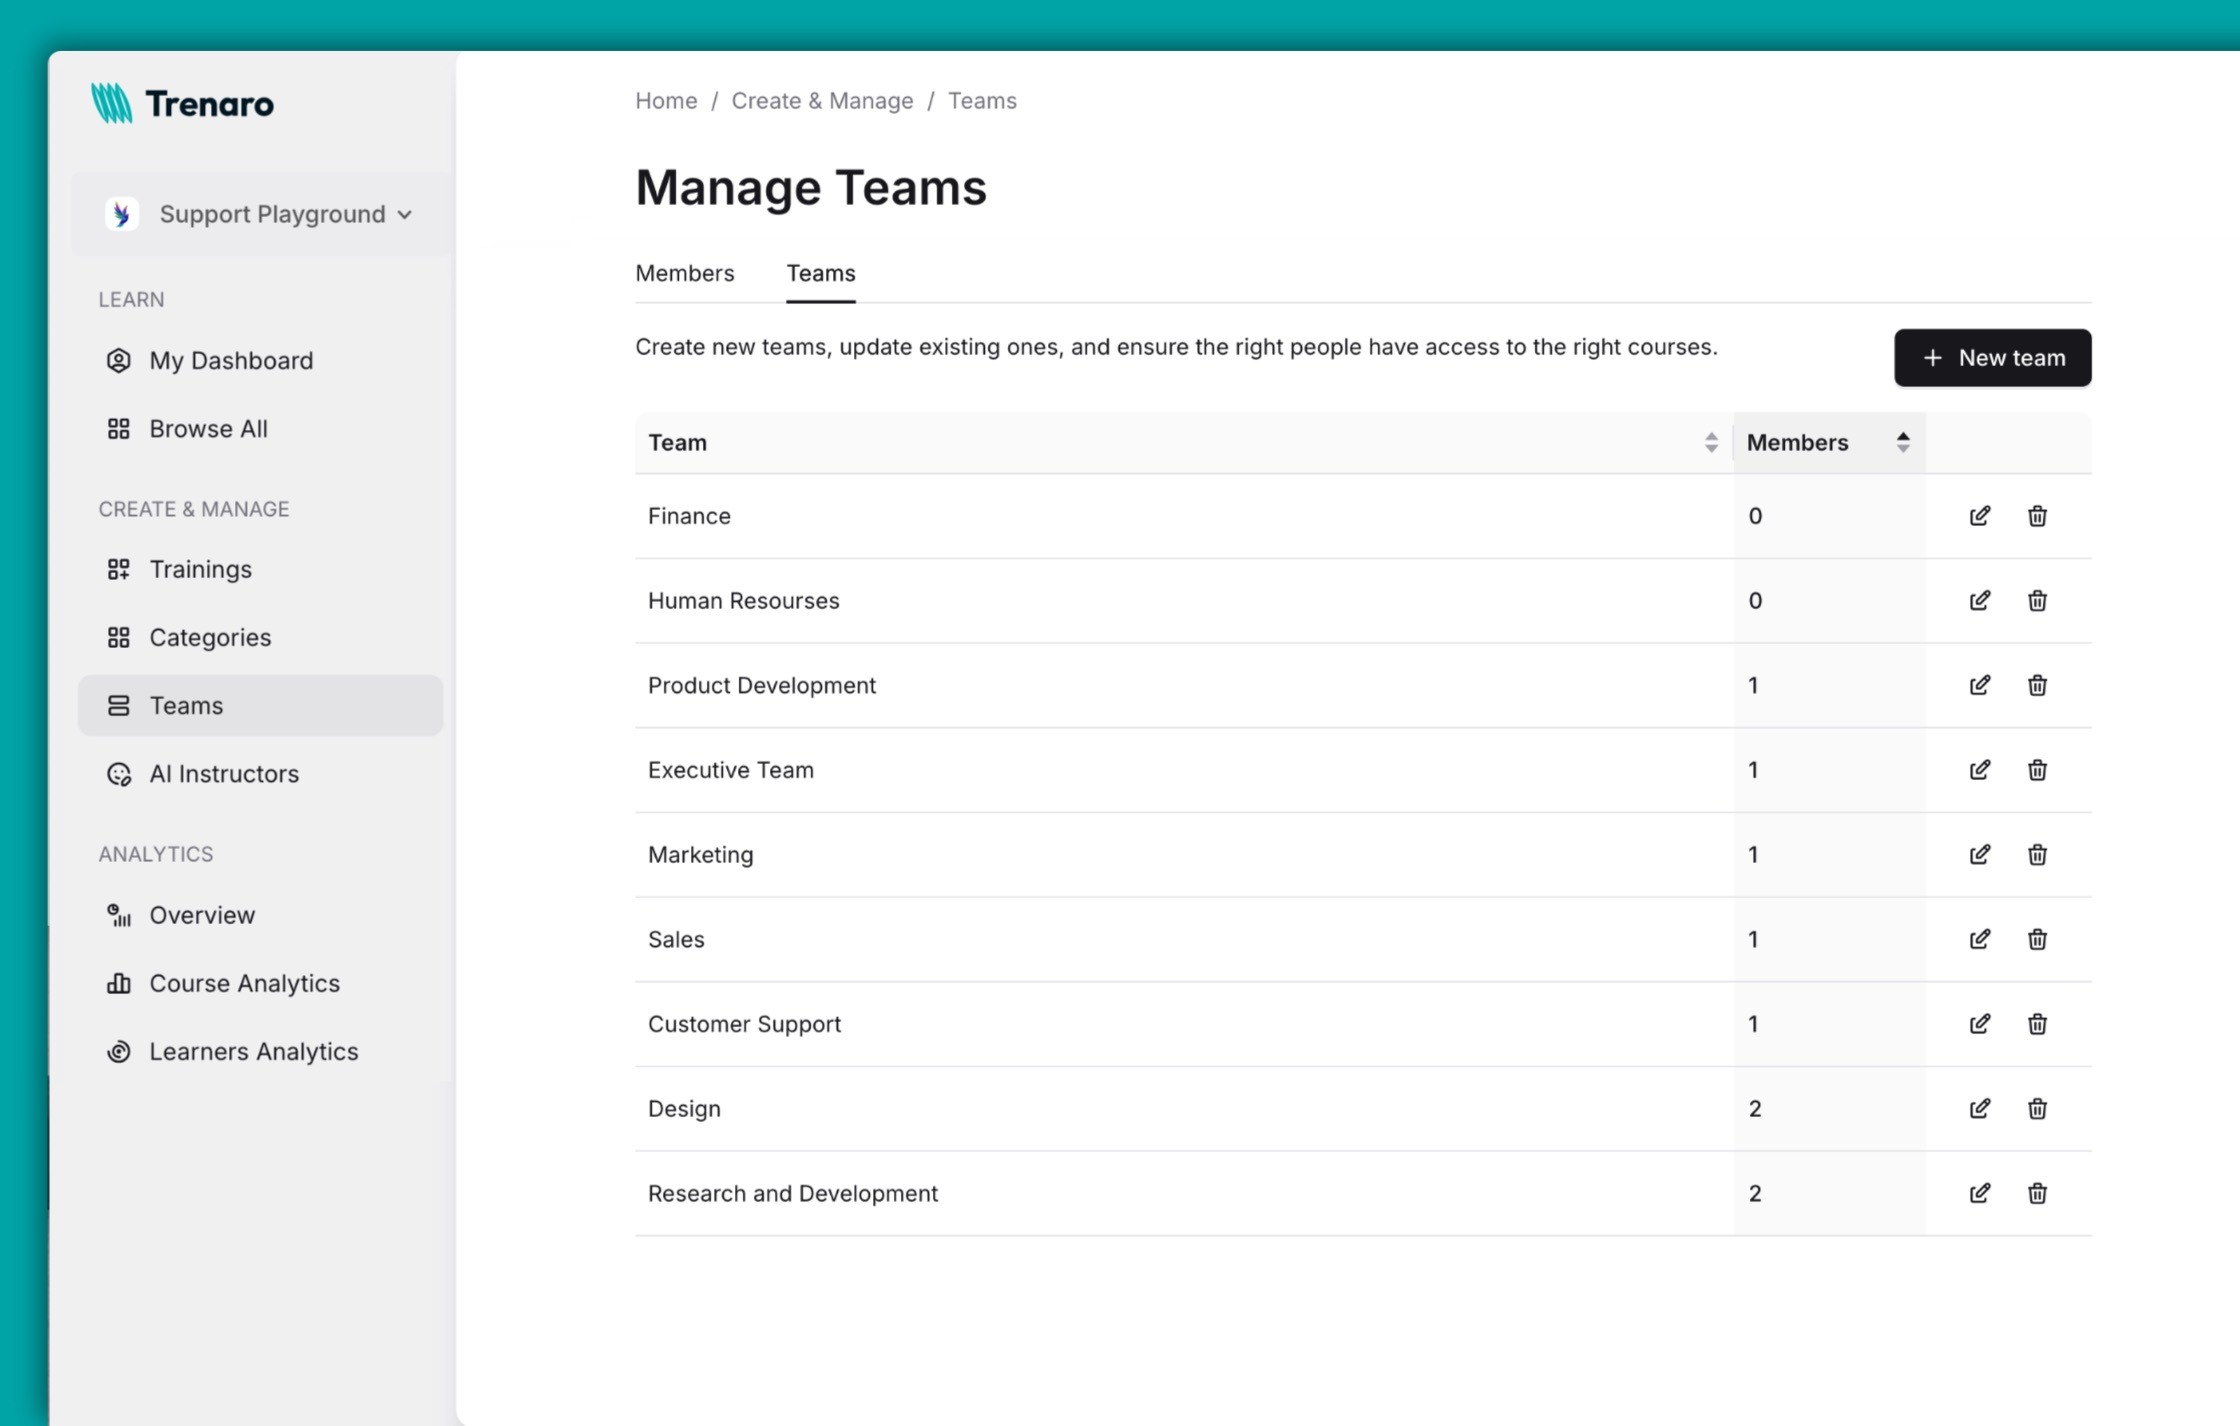Click the Trainings icon under Create & Manage

(x=119, y=569)
